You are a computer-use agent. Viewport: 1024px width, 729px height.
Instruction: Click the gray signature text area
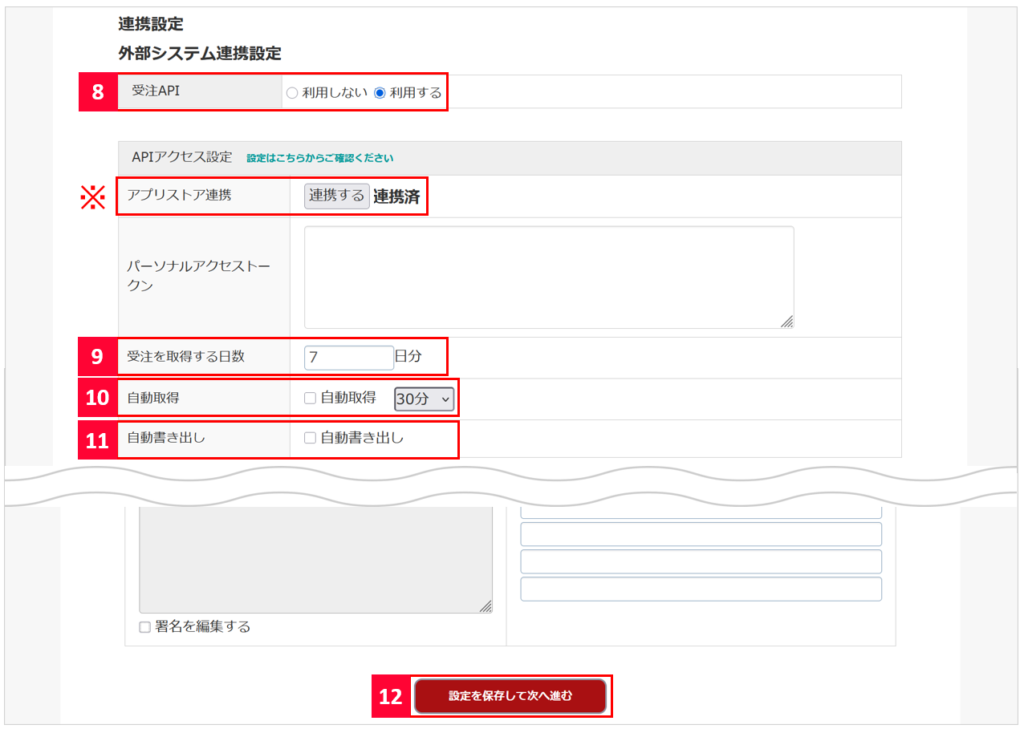[315, 558]
